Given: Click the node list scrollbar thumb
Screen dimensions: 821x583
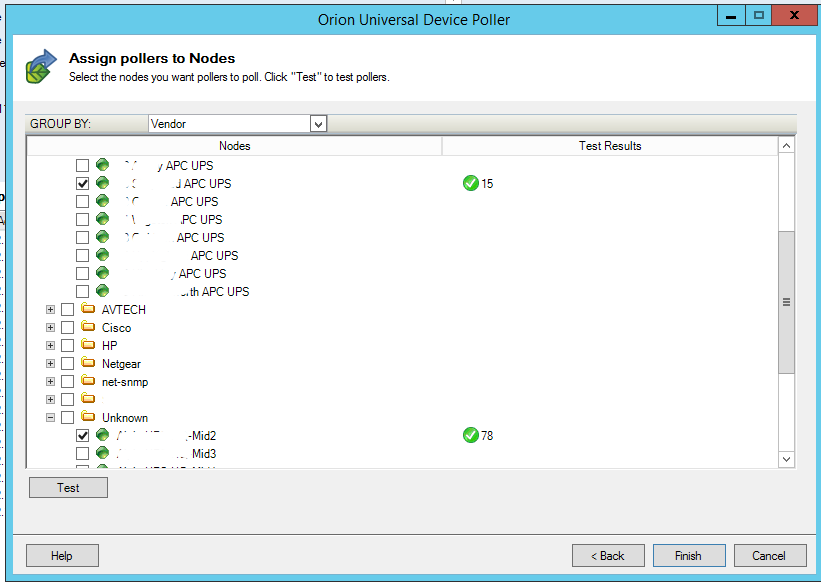Looking at the screenshot, I should [786, 302].
